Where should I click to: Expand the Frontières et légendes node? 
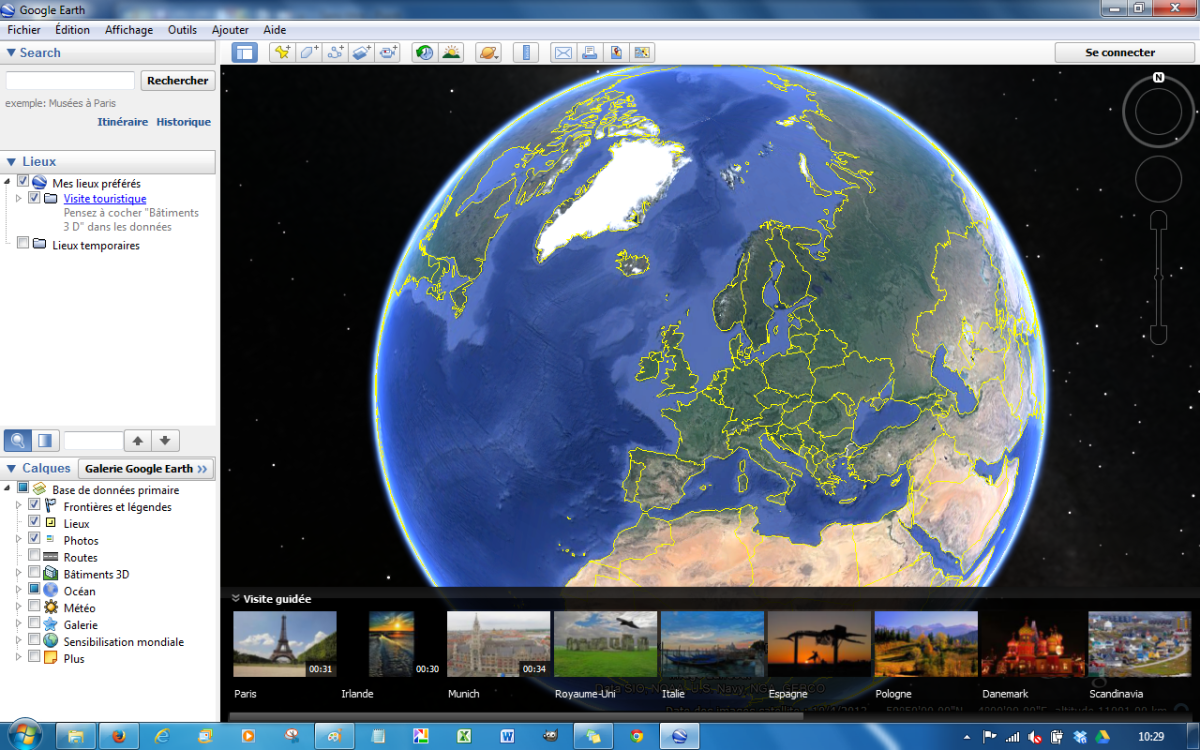pyautogui.click(x=18, y=507)
